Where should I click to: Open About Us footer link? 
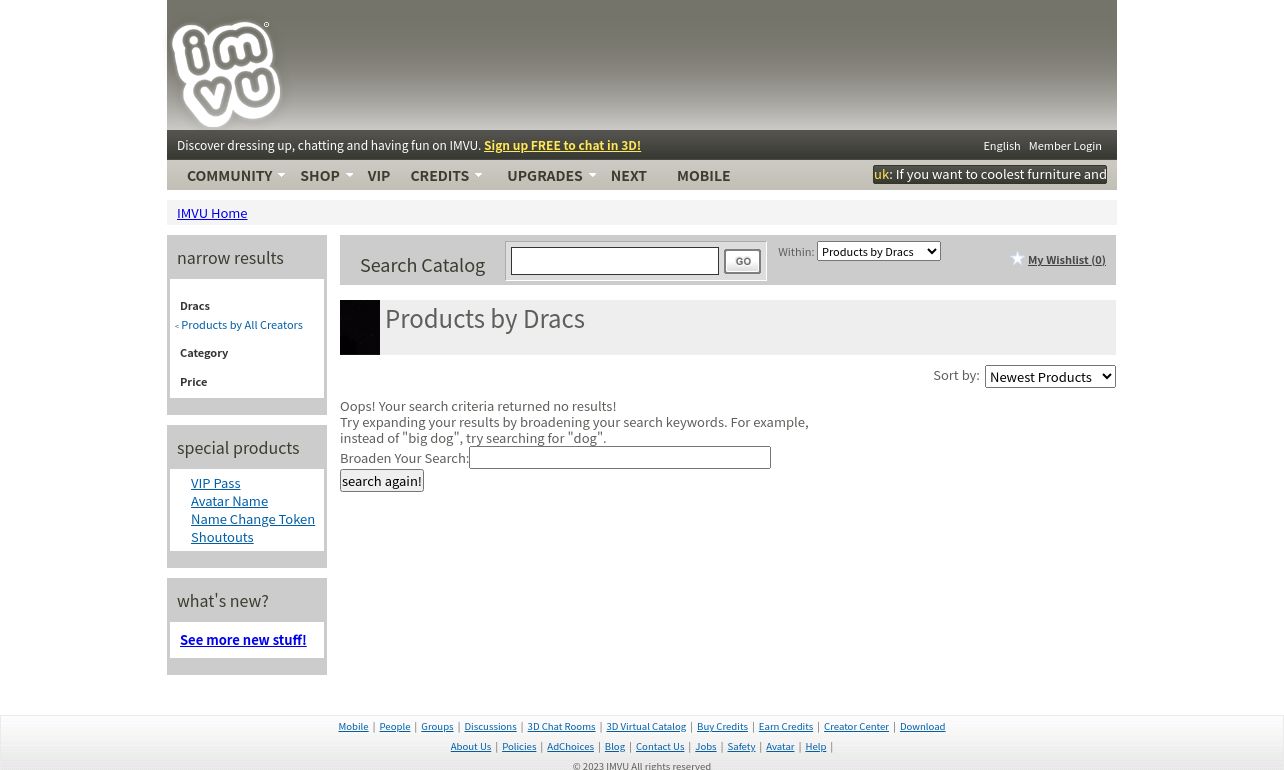[470, 747]
